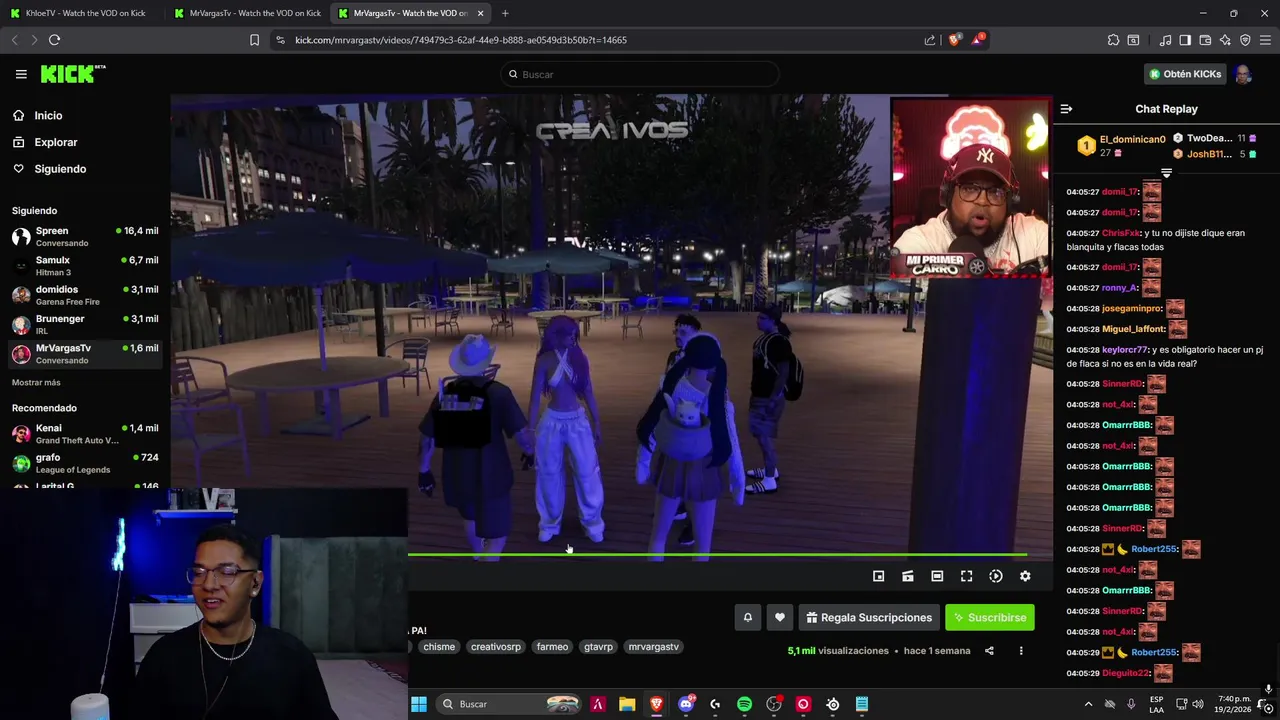Click the mrvargastv tag
The image size is (1280, 720).
tap(653, 647)
